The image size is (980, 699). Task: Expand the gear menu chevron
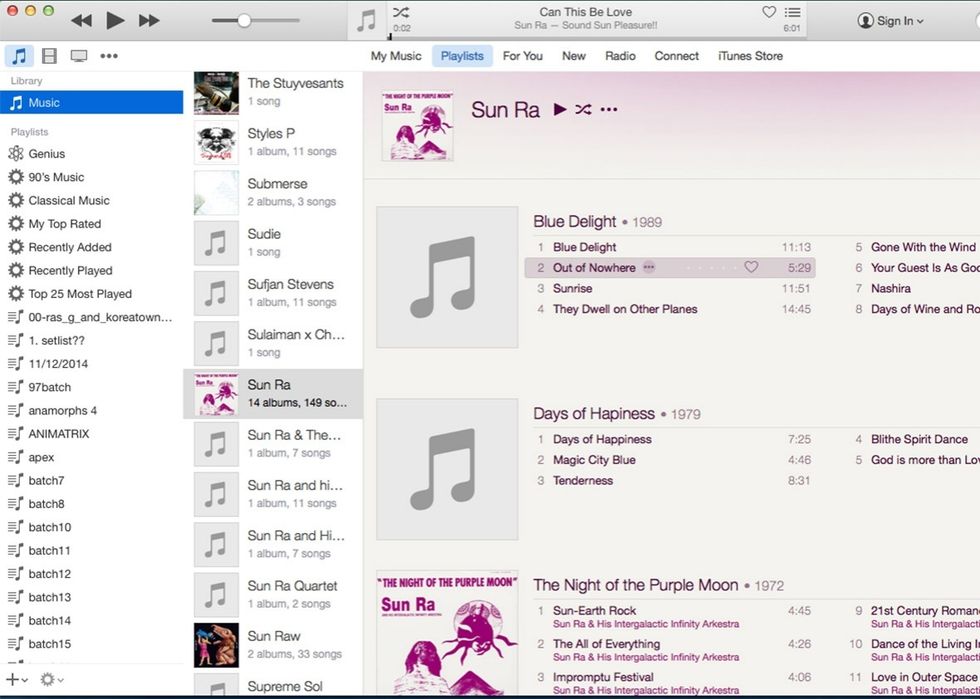tap(60, 679)
